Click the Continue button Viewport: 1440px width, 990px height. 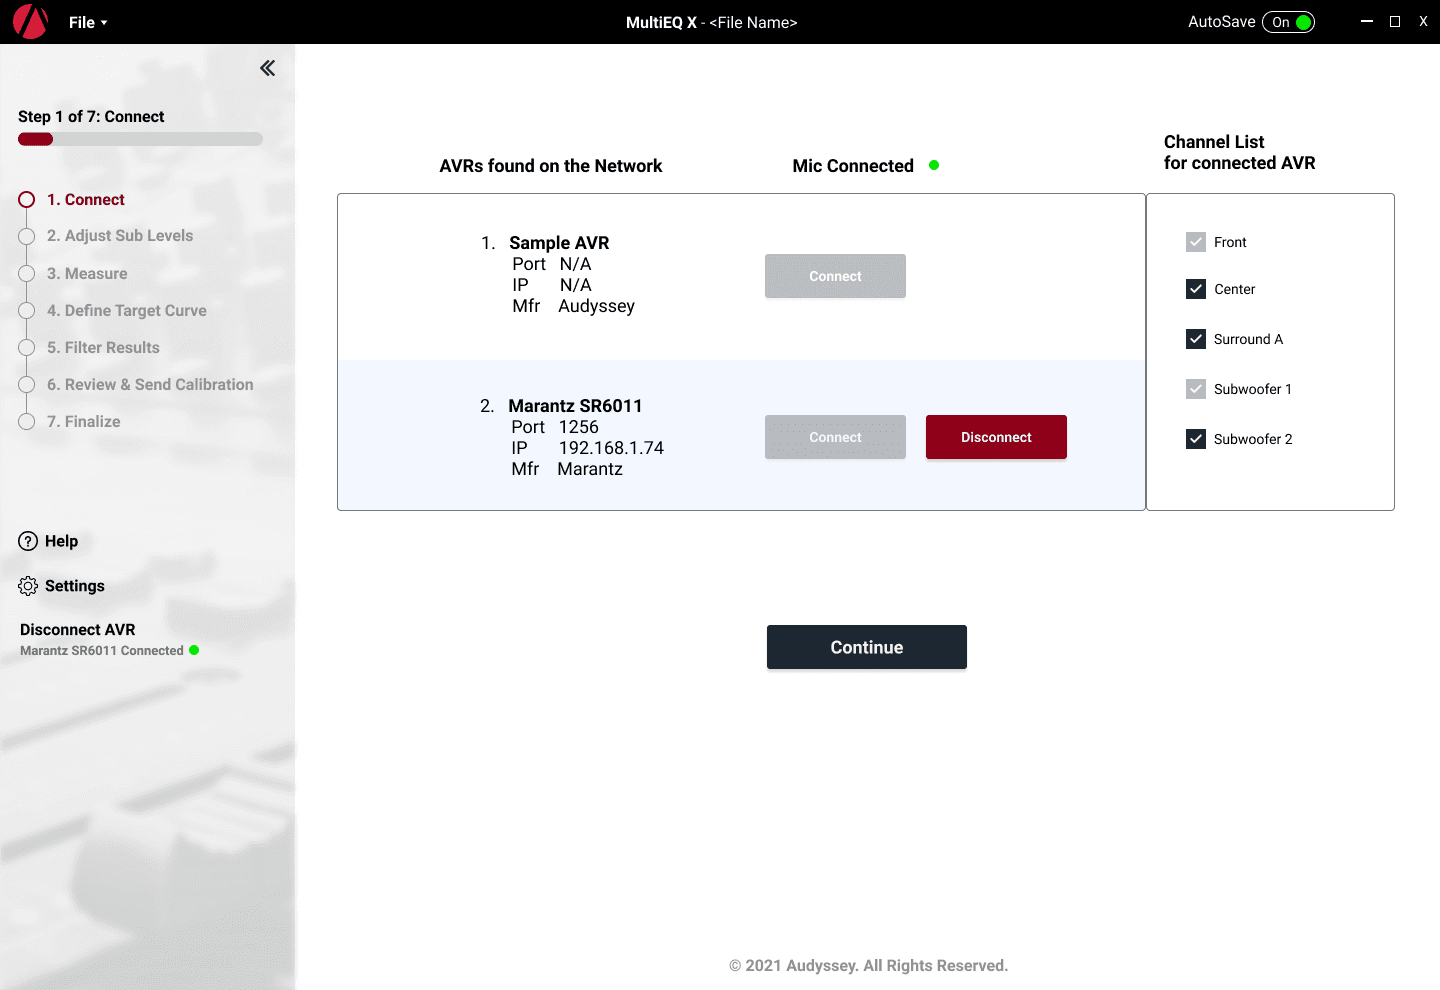(867, 647)
